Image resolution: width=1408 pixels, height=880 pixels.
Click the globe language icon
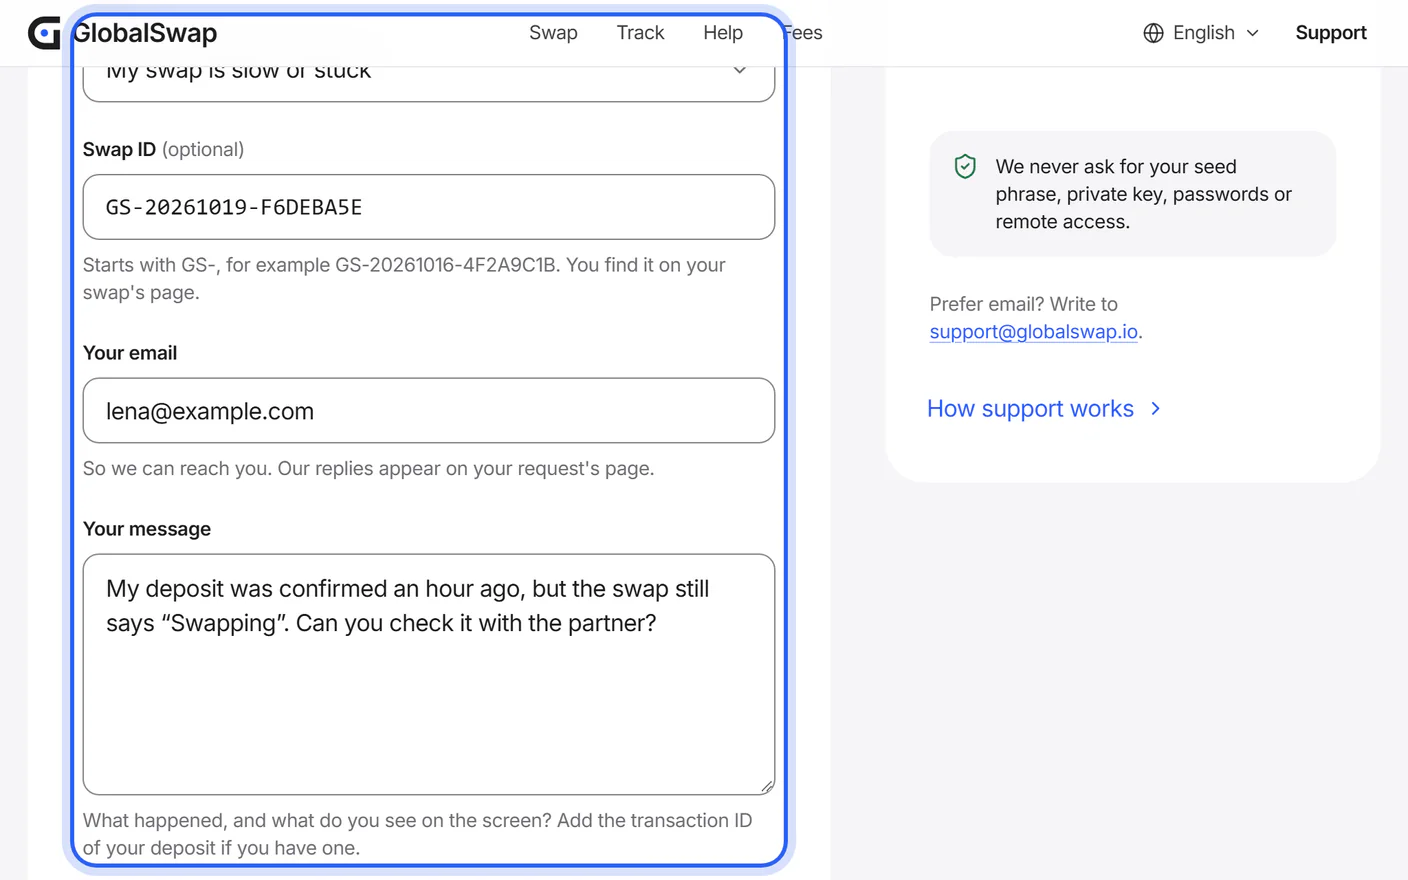pyautogui.click(x=1153, y=33)
